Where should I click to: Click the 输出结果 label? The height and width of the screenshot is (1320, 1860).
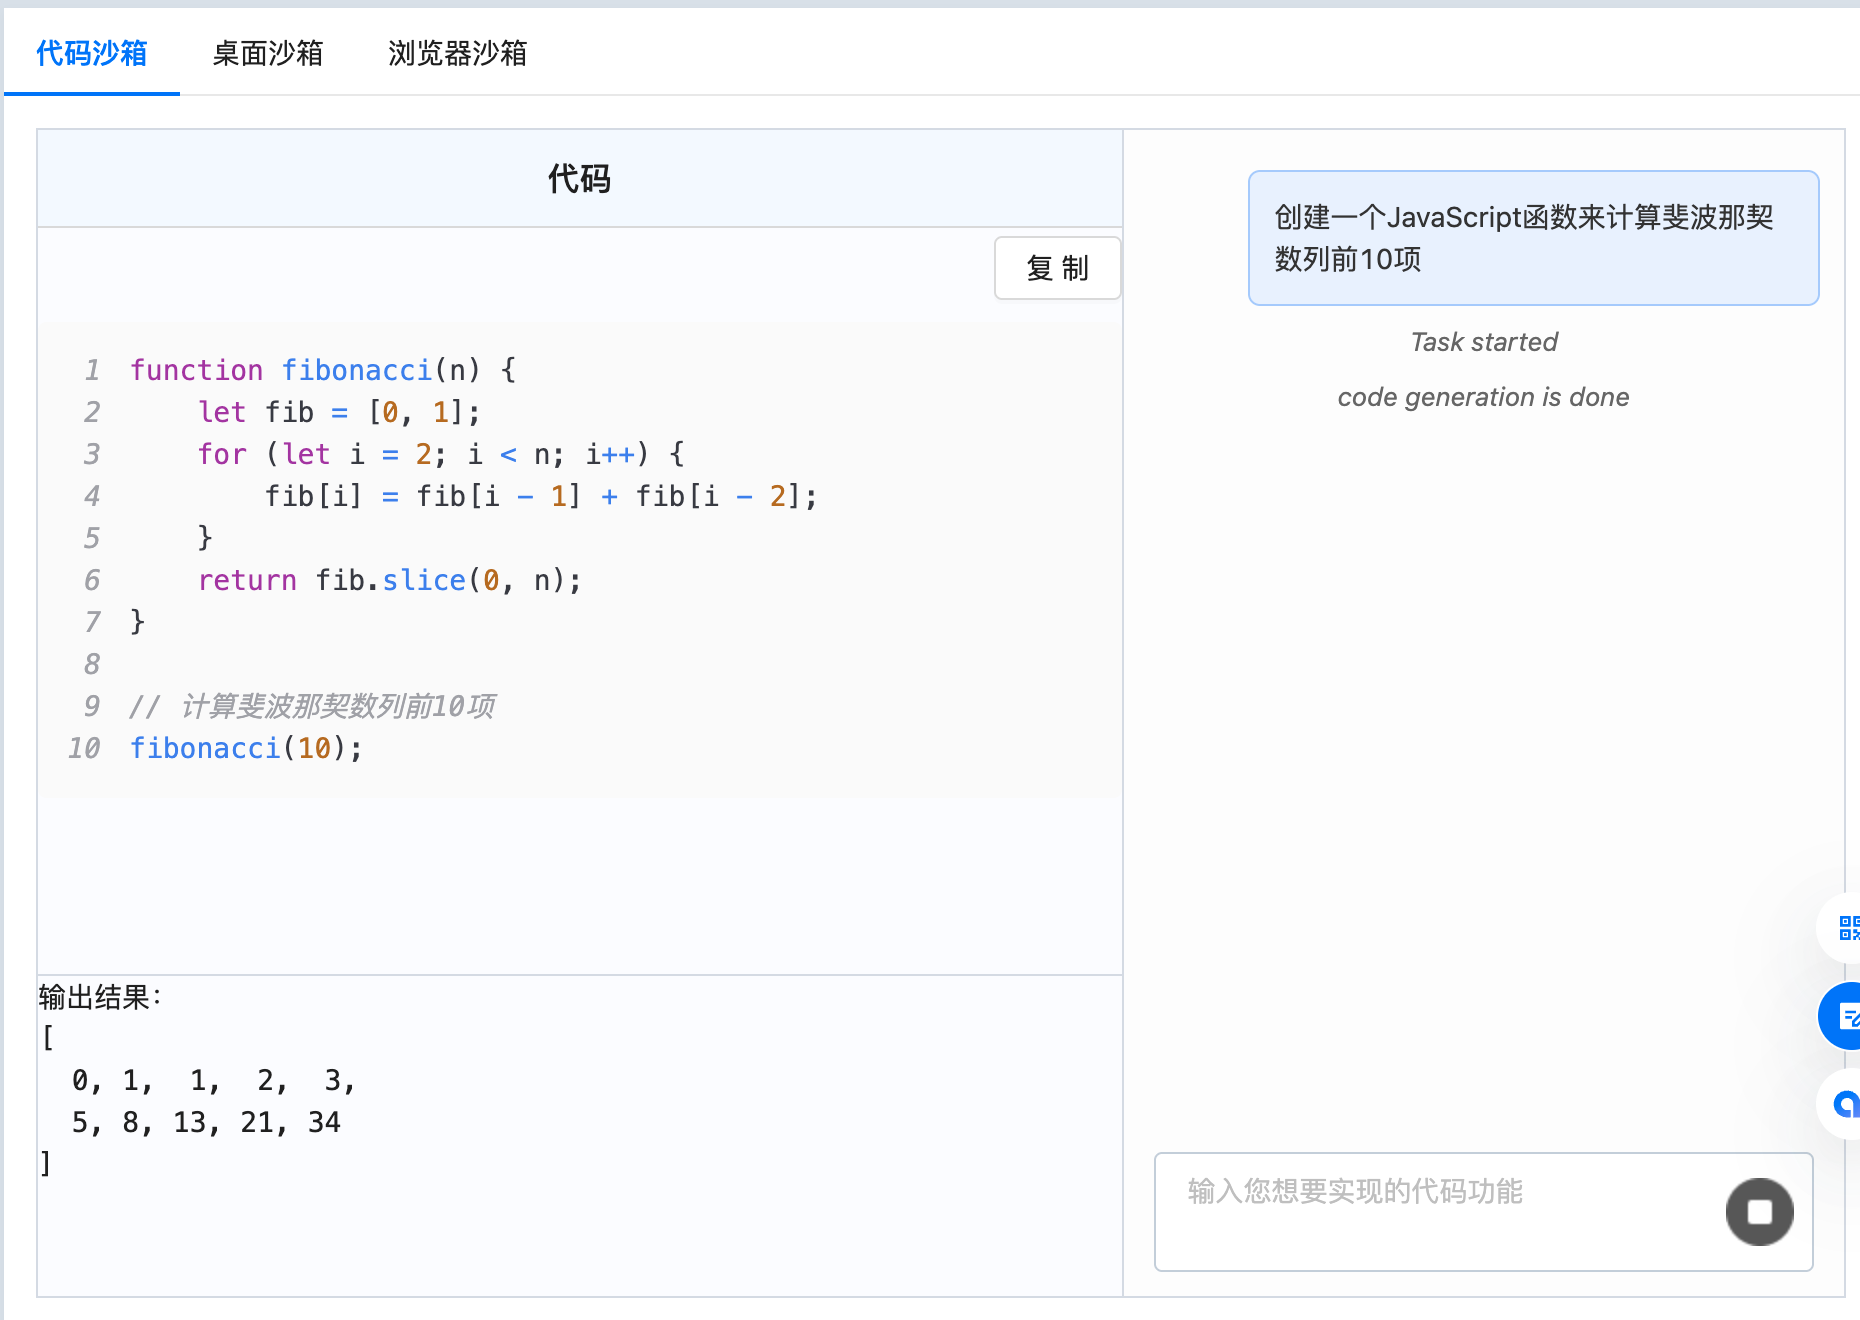click(100, 997)
